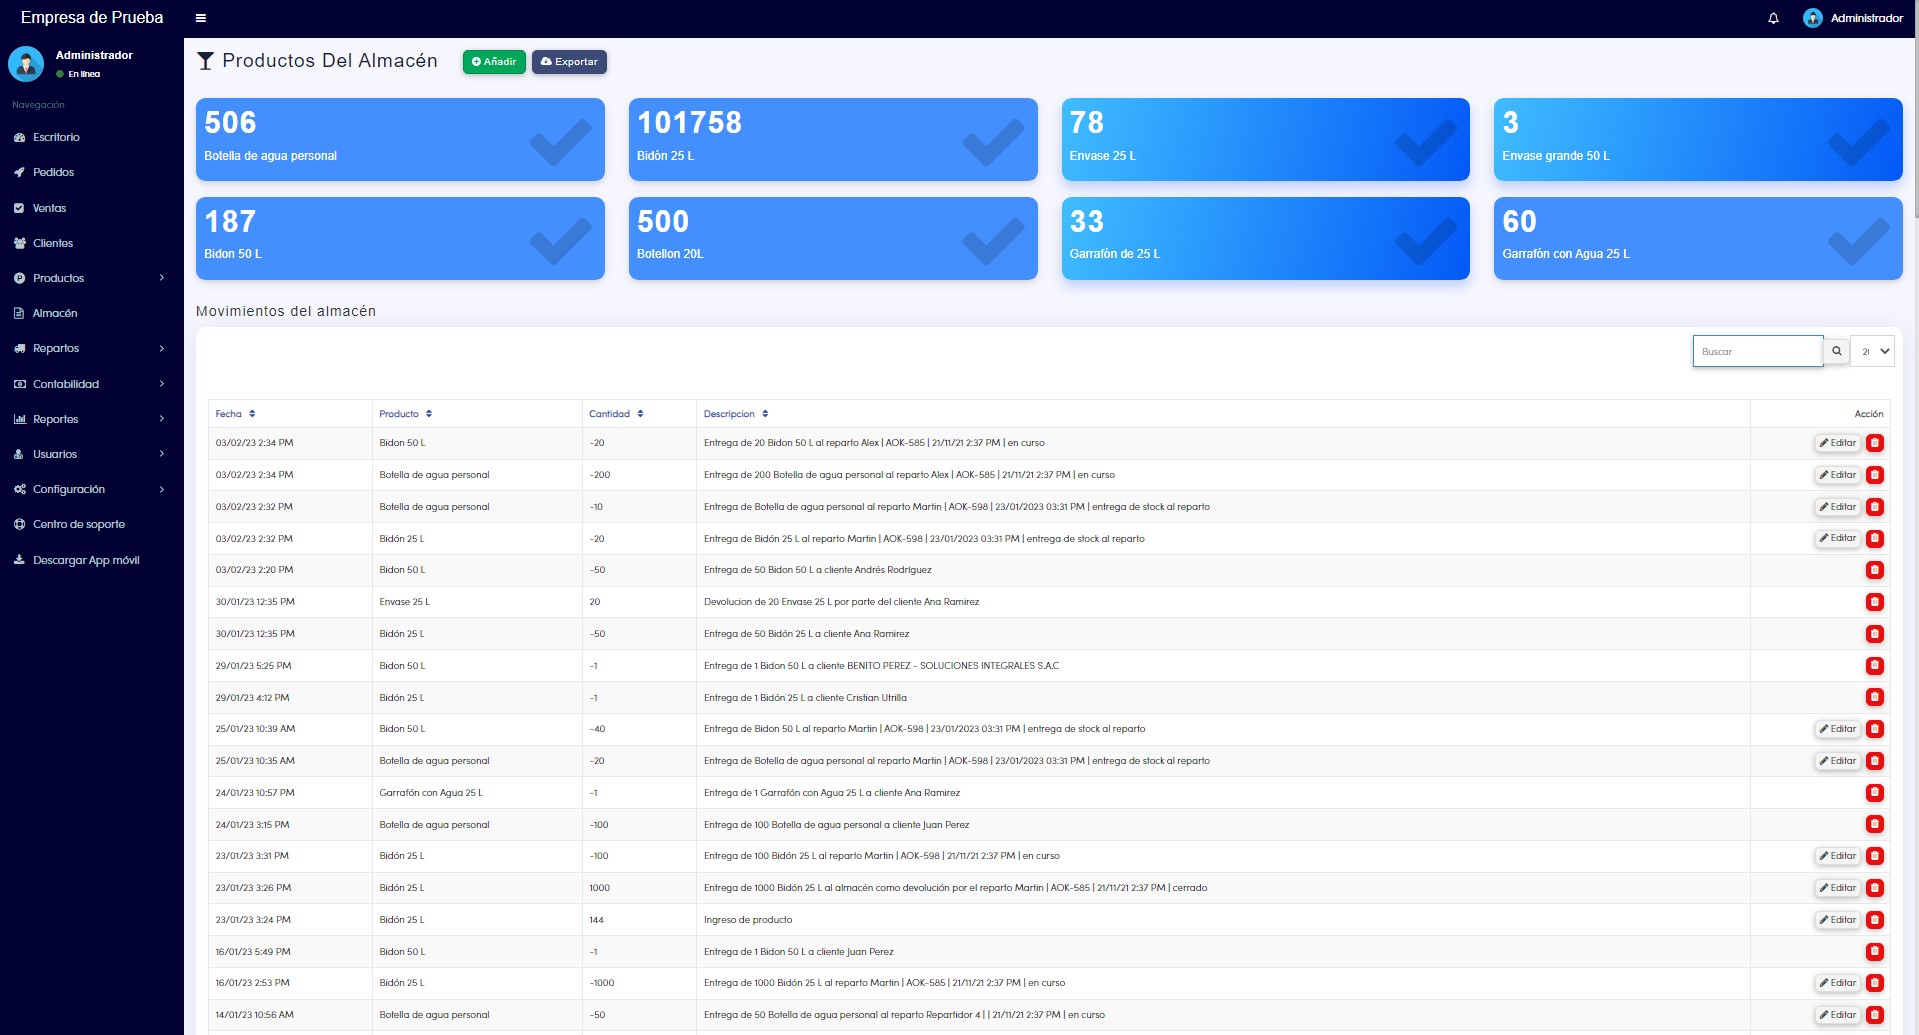1919x1035 pixels.
Task: Expand the Contabilidad sidebar submenu
Action: [90, 384]
